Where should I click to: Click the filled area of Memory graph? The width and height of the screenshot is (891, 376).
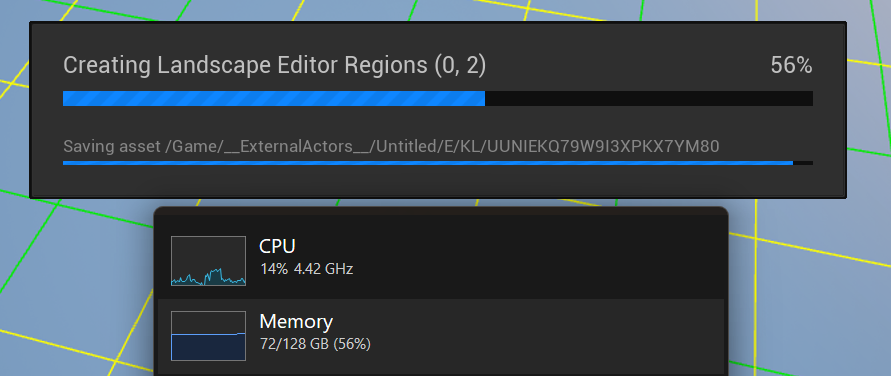[x=209, y=347]
